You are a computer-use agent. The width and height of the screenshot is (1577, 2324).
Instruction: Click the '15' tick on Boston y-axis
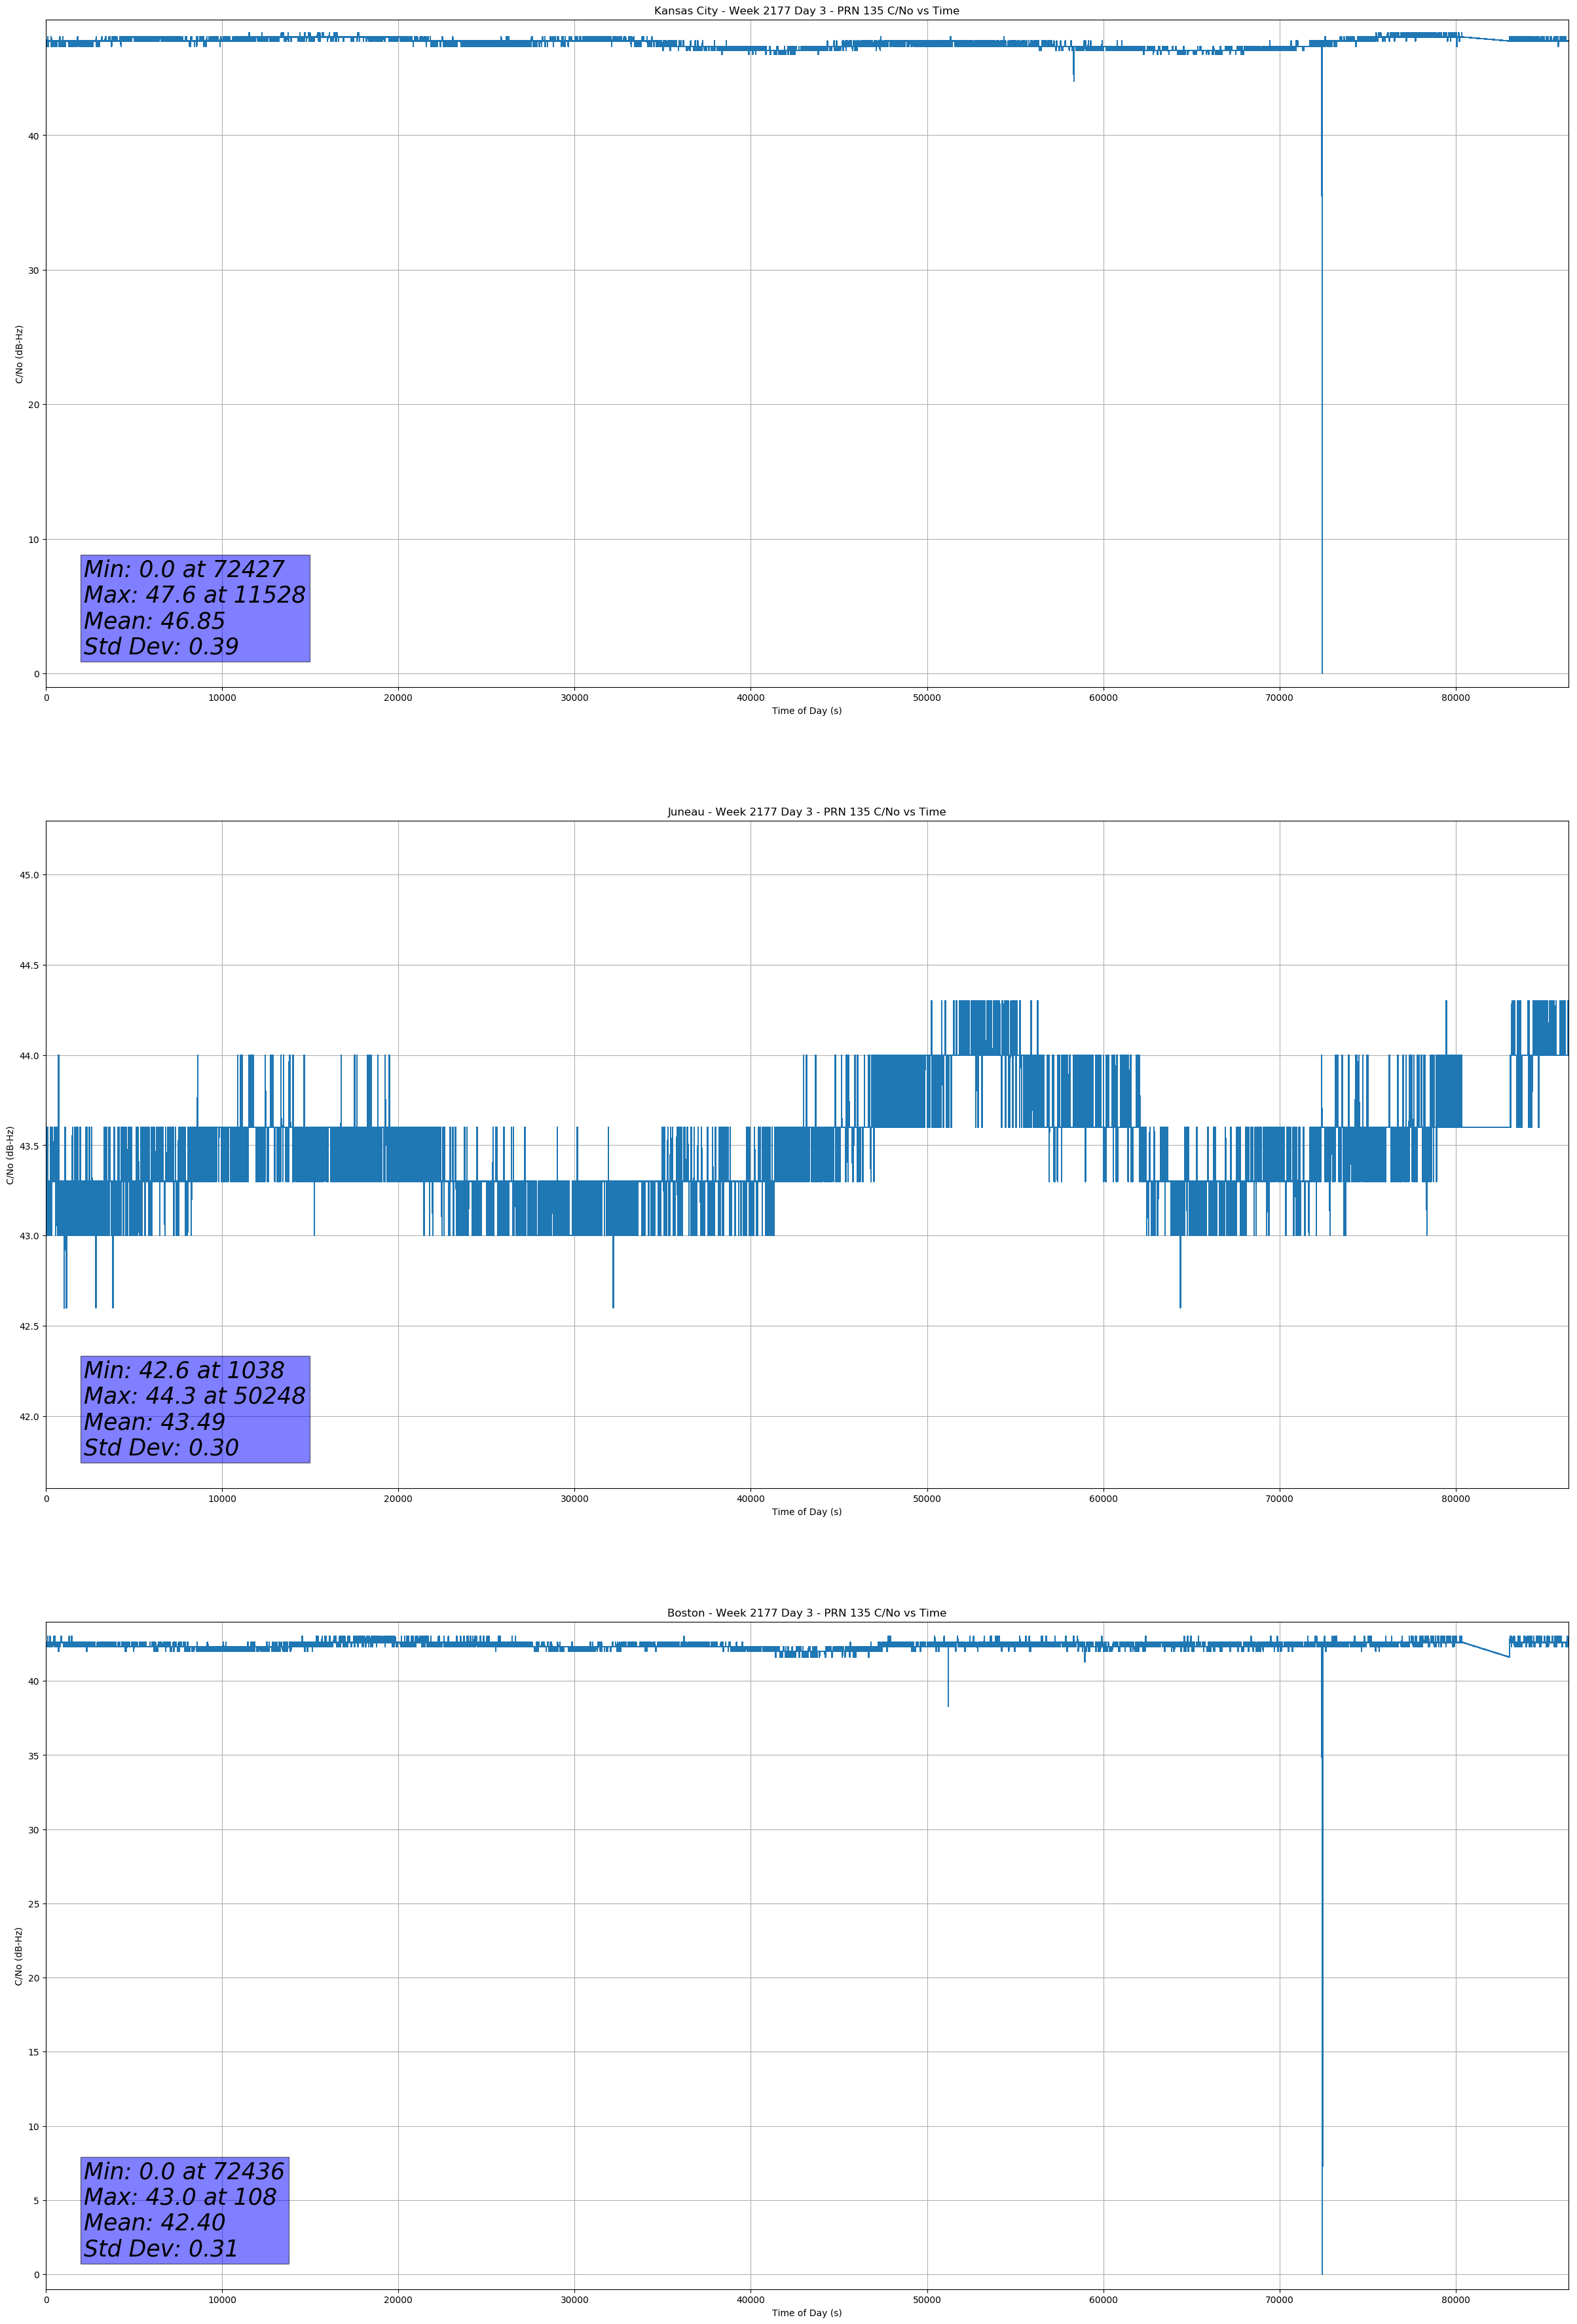pos(34,2052)
